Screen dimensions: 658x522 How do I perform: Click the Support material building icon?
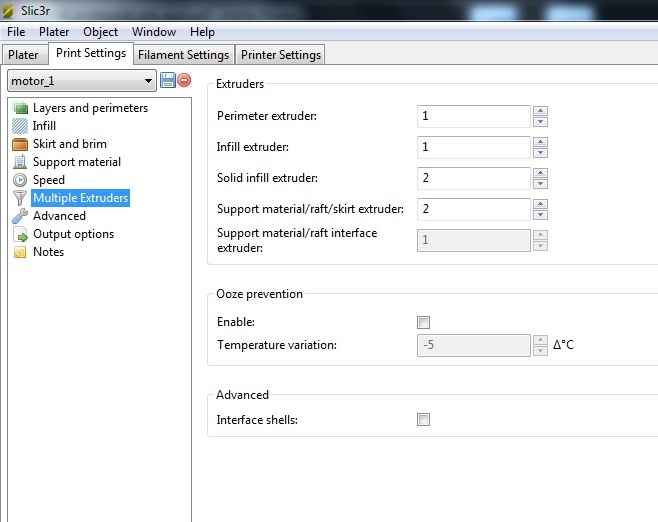click(20, 162)
